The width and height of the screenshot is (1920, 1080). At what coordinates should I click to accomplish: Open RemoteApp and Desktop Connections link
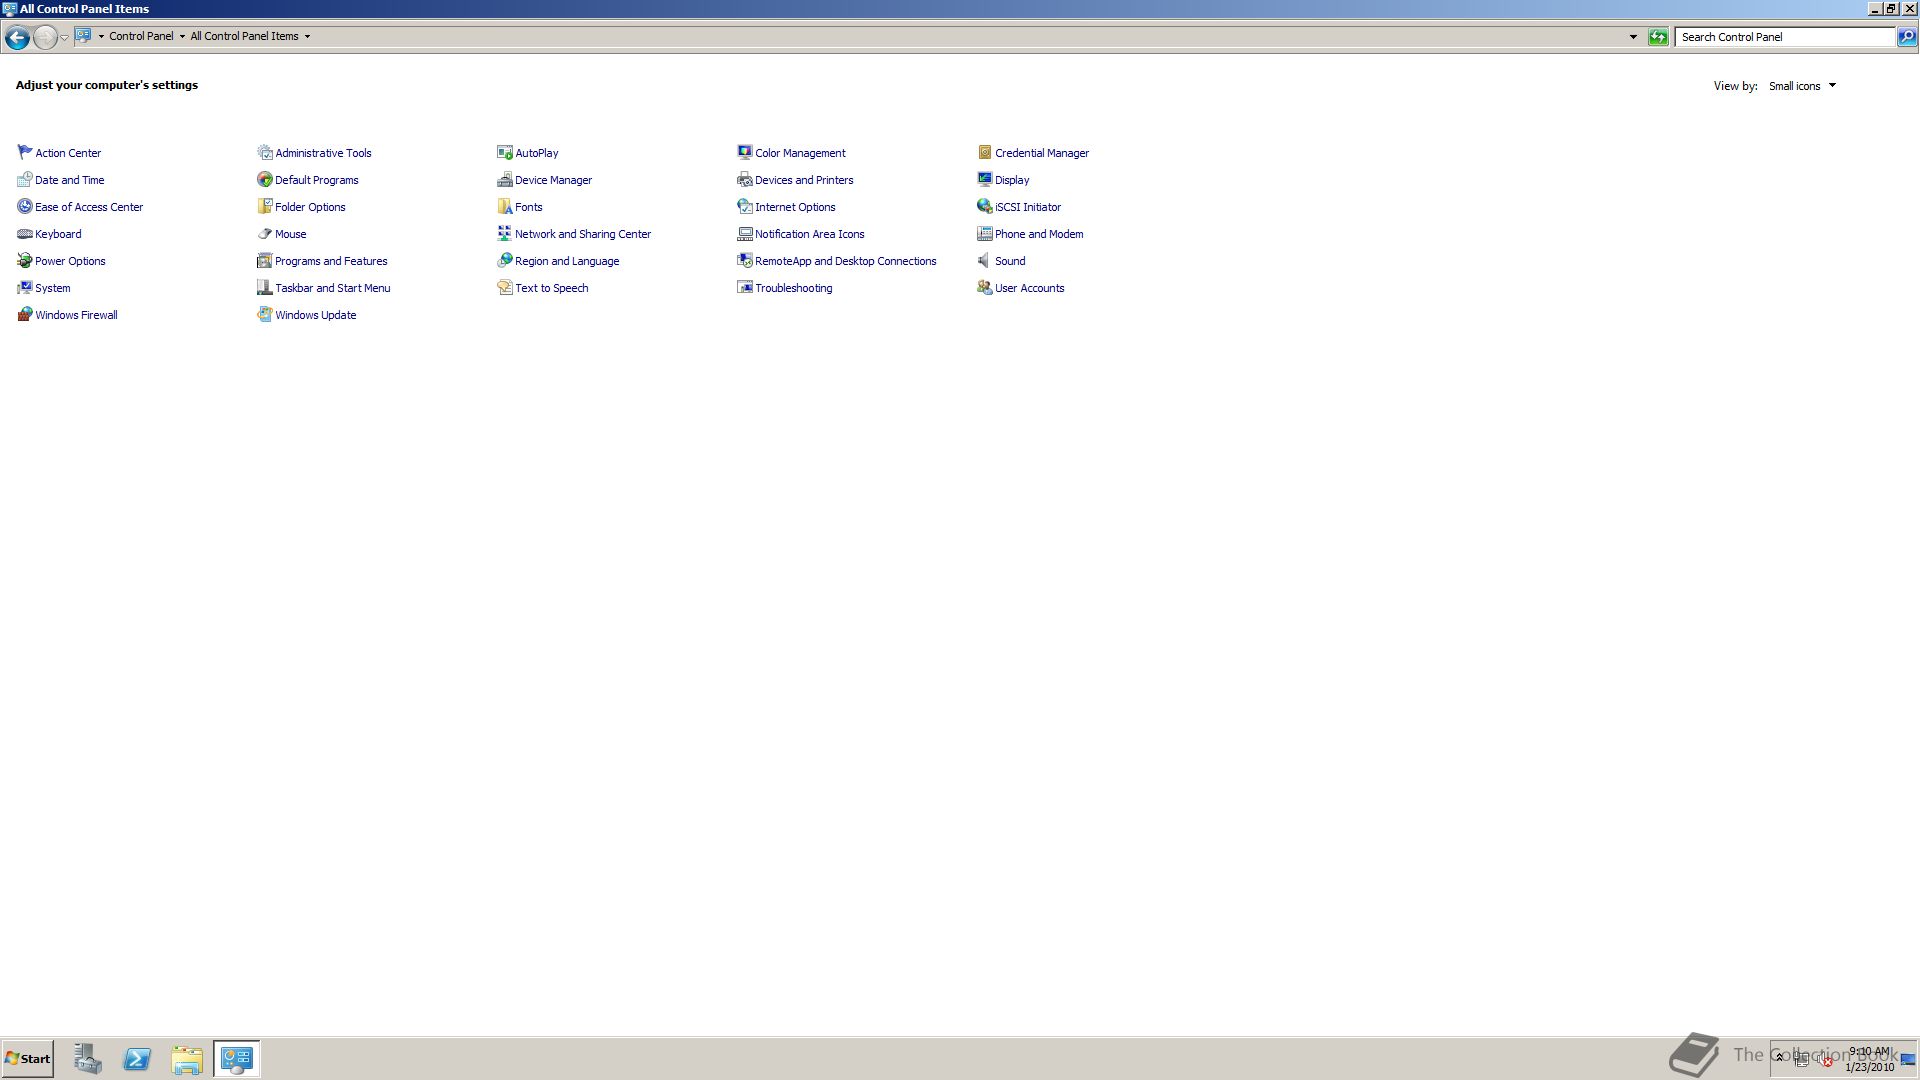click(845, 261)
